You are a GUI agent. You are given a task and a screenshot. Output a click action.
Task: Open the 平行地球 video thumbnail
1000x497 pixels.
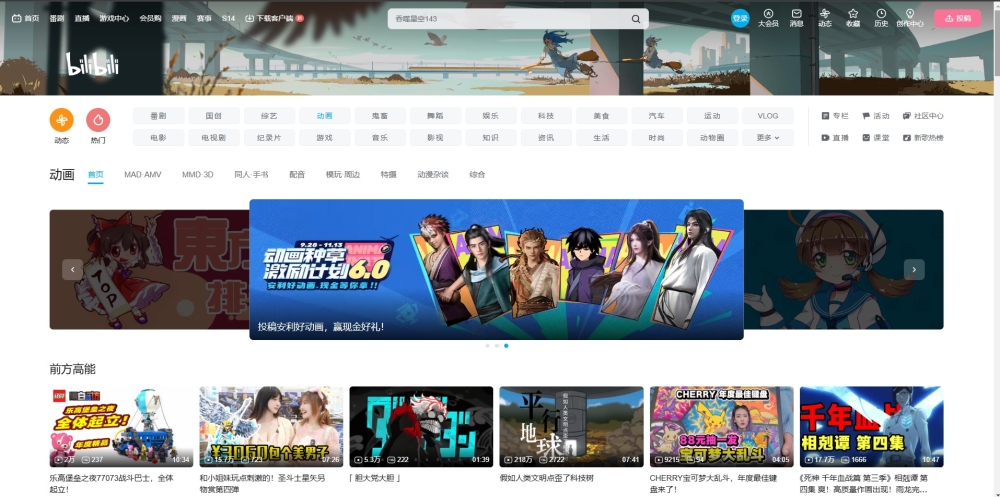(571, 427)
